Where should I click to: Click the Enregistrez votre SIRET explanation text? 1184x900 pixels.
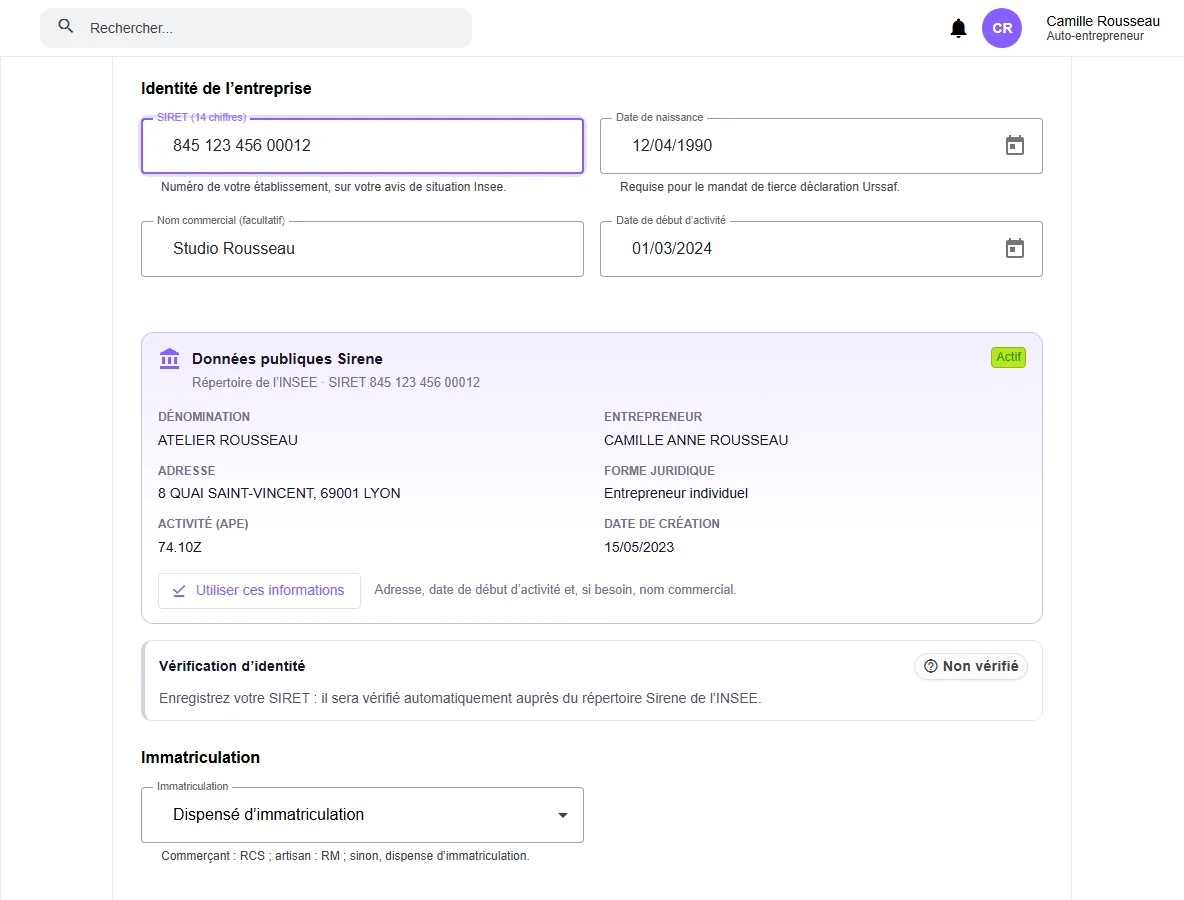click(x=460, y=698)
